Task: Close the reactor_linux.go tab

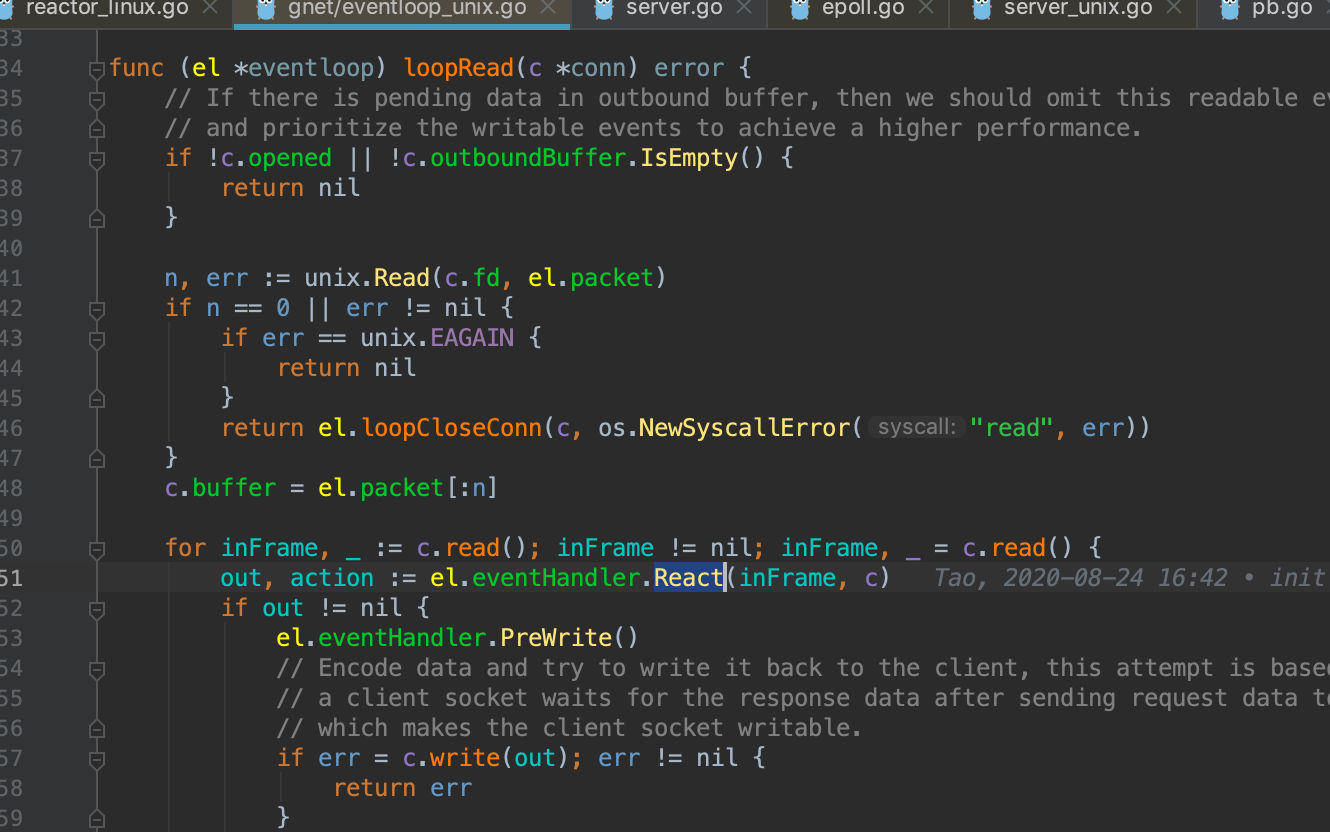Action: [209, 8]
